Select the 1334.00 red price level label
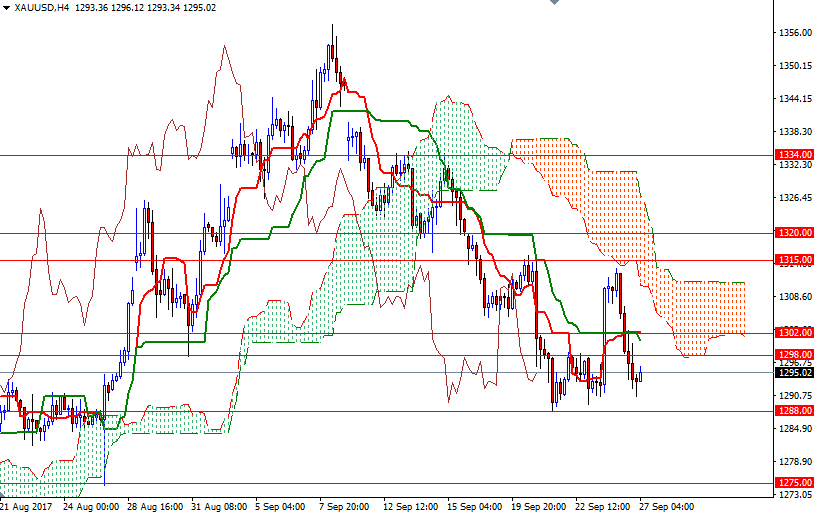814x514 pixels. [x=793, y=155]
